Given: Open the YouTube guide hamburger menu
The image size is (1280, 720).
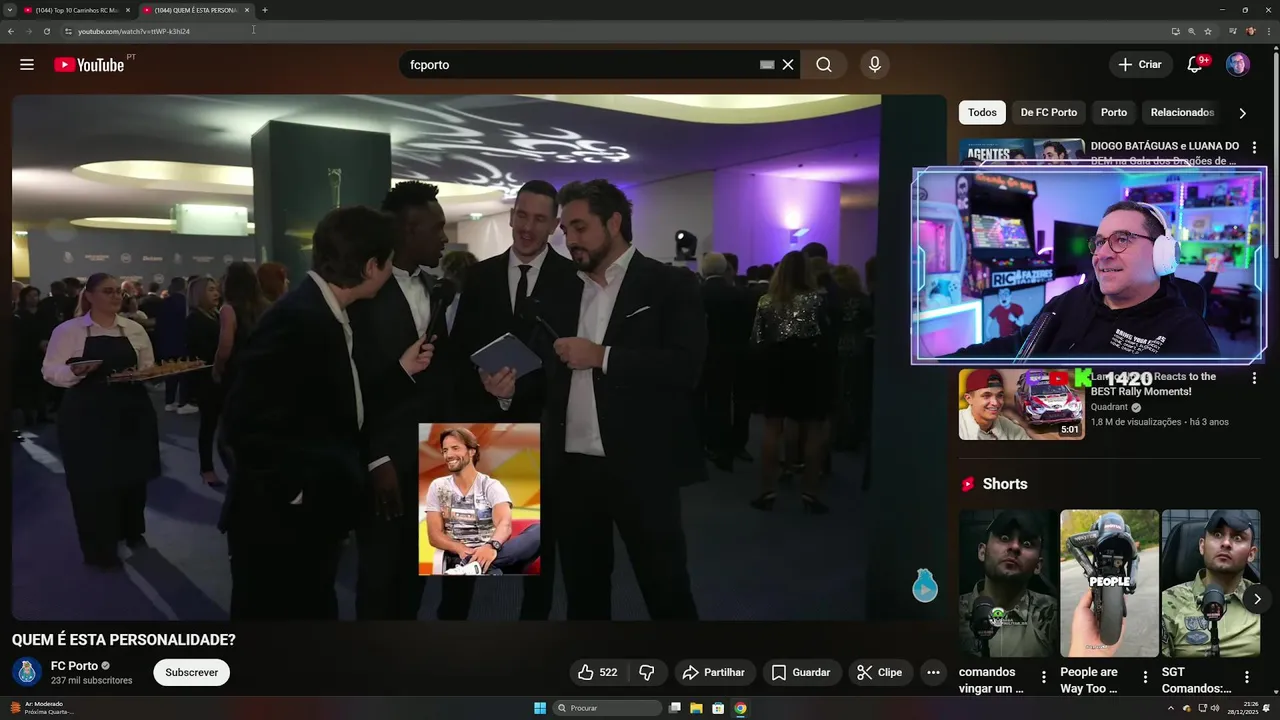Looking at the screenshot, I should click(x=27, y=65).
